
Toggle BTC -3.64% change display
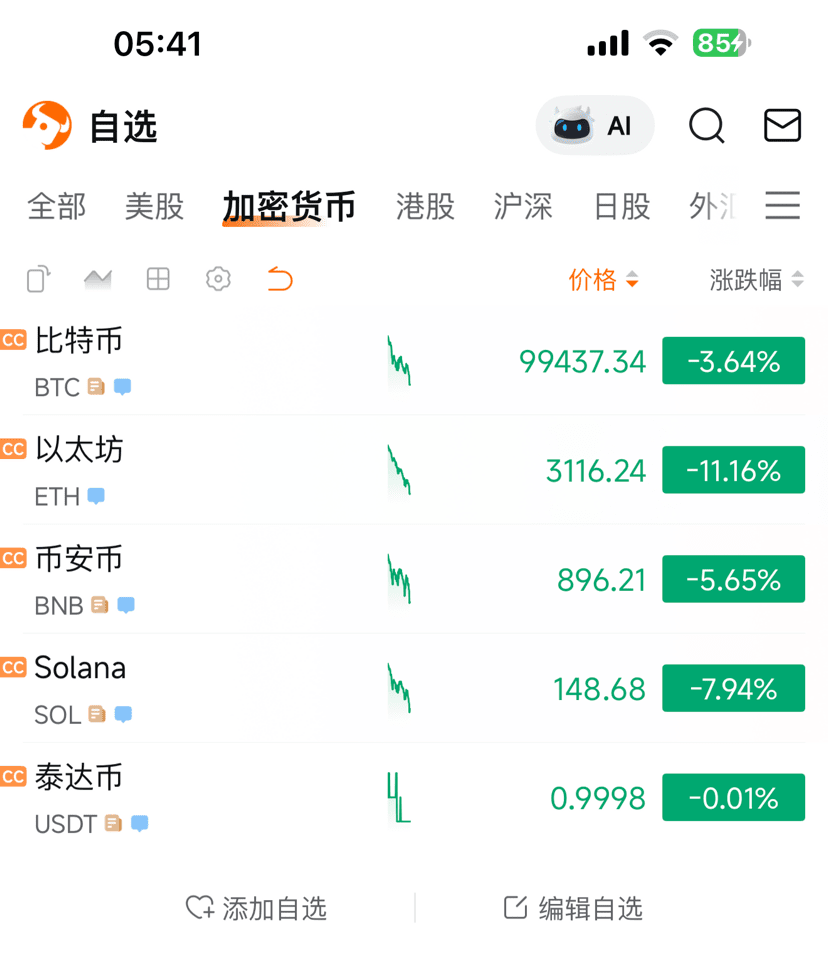pos(734,361)
